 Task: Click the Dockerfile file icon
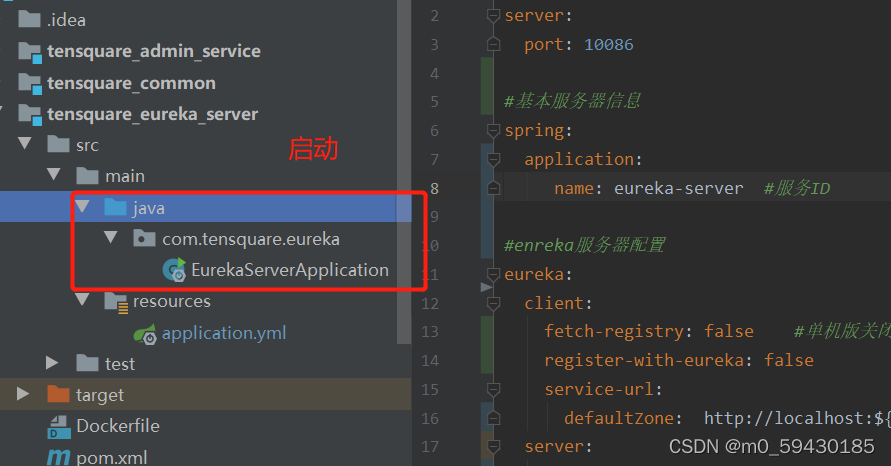[x=59, y=427]
